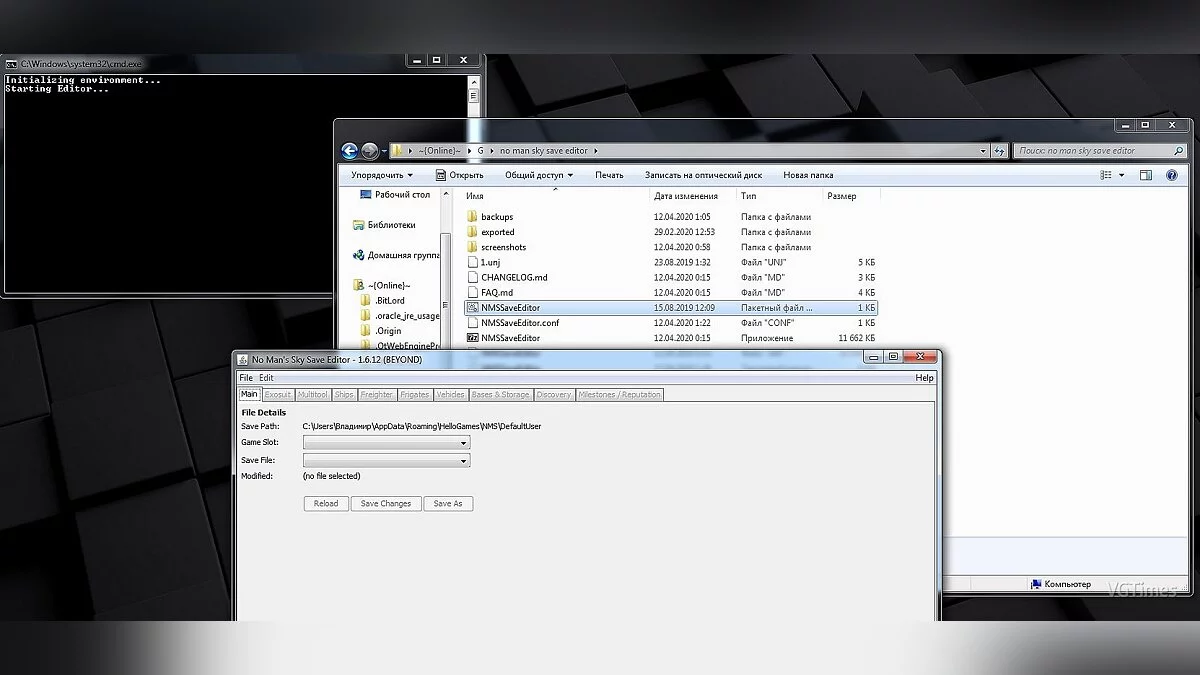1200x675 pixels.
Task: Switch to the Main tab
Action: pos(249,395)
